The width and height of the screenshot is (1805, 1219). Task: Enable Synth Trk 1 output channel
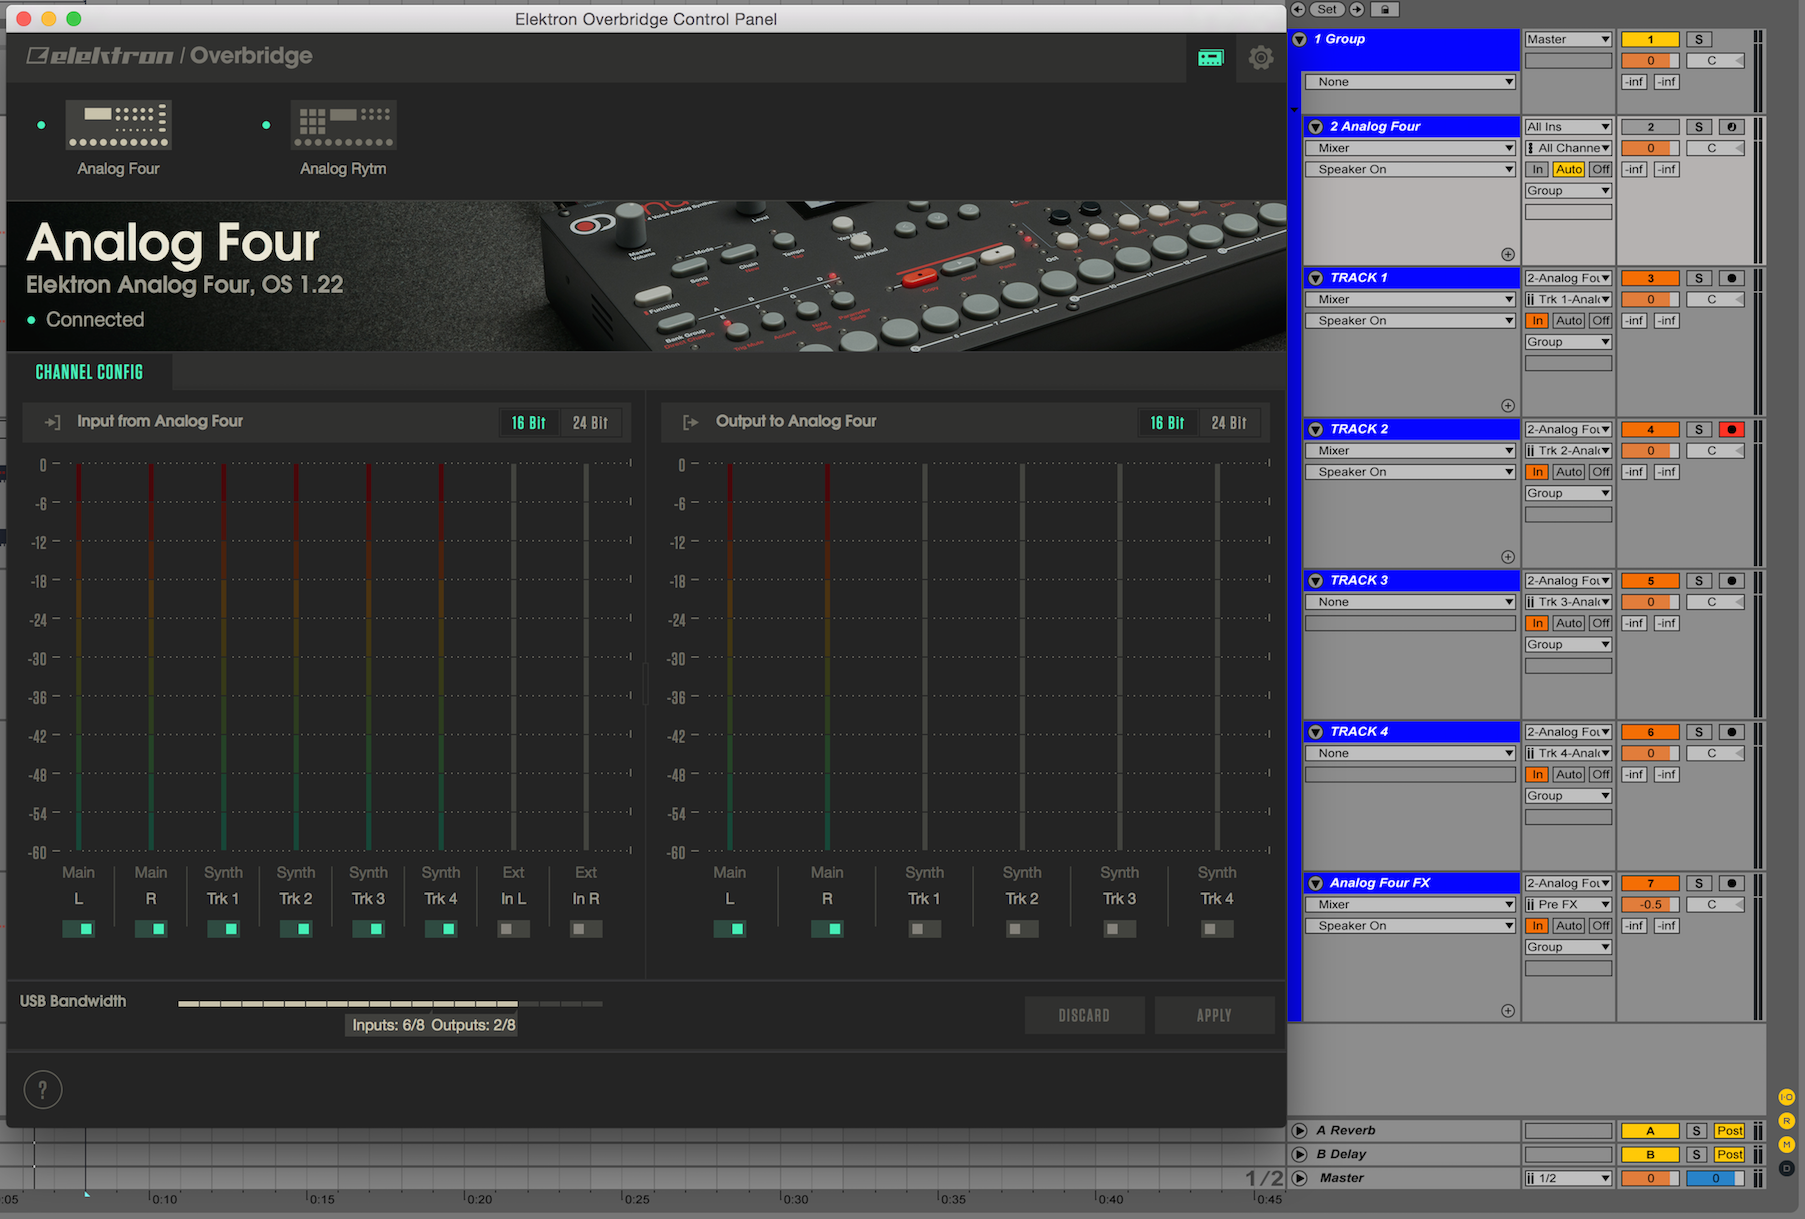[x=925, y=929]
